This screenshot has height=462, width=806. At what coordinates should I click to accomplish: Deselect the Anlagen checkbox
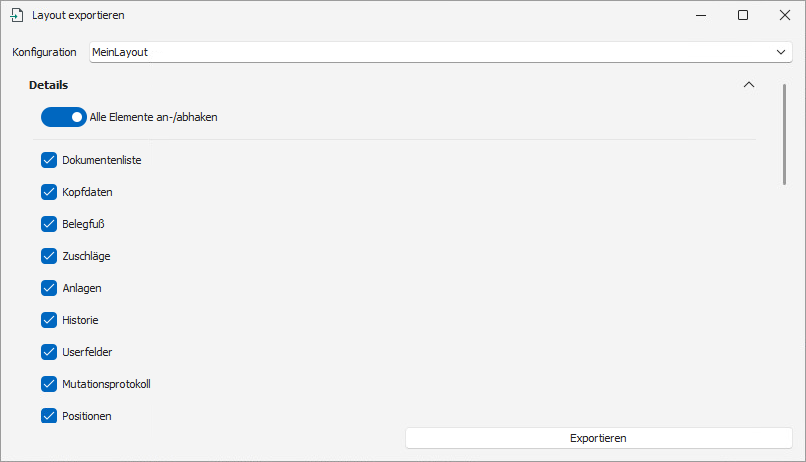point(49,288)
